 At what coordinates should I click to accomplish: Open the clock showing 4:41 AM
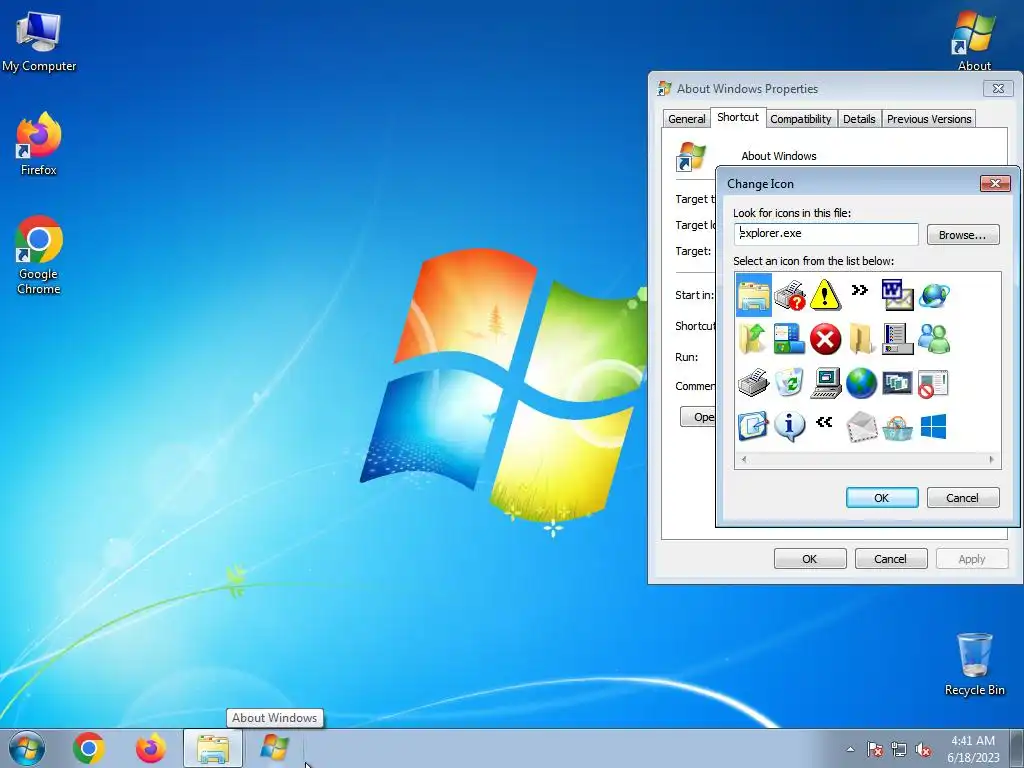[973, 749]
